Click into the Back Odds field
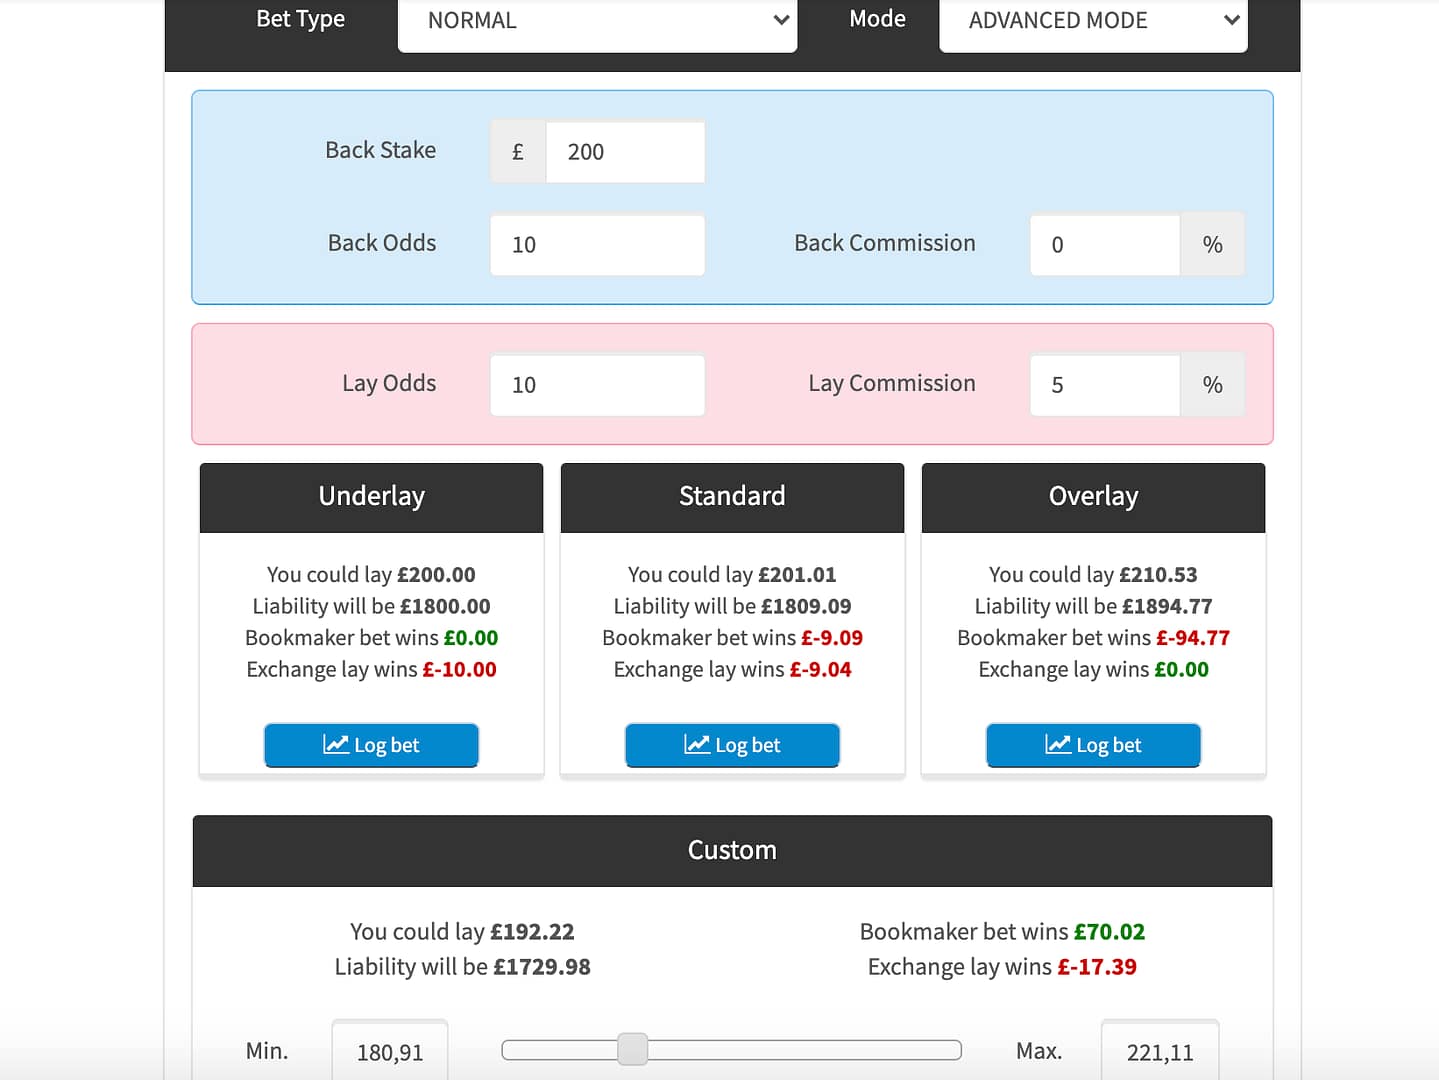The height and width of the screenshot is (1080, 1439). (597, 245)
